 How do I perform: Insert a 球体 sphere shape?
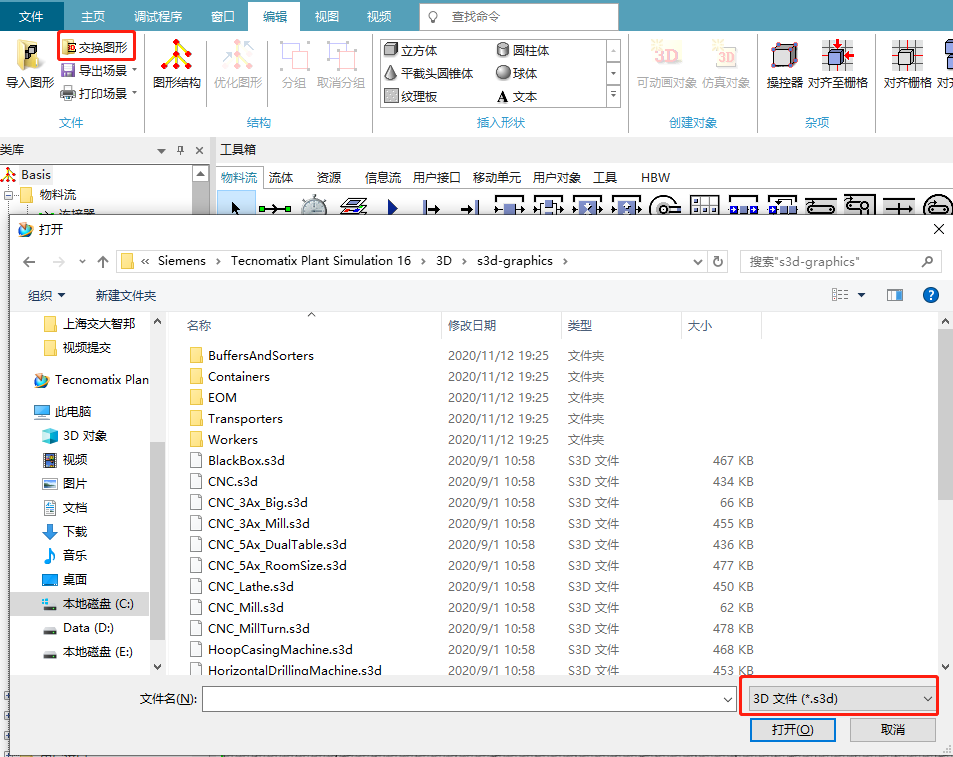click(517, 73)
